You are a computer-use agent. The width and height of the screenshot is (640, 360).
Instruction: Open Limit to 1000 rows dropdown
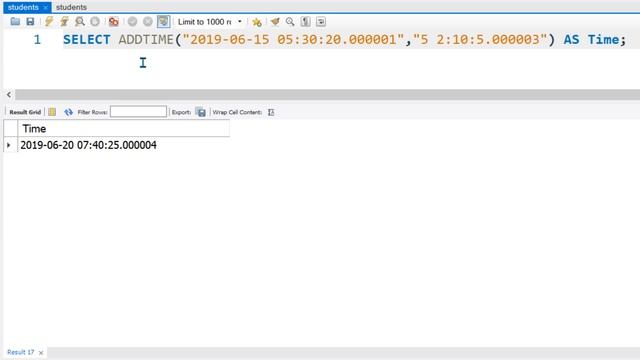210,22
